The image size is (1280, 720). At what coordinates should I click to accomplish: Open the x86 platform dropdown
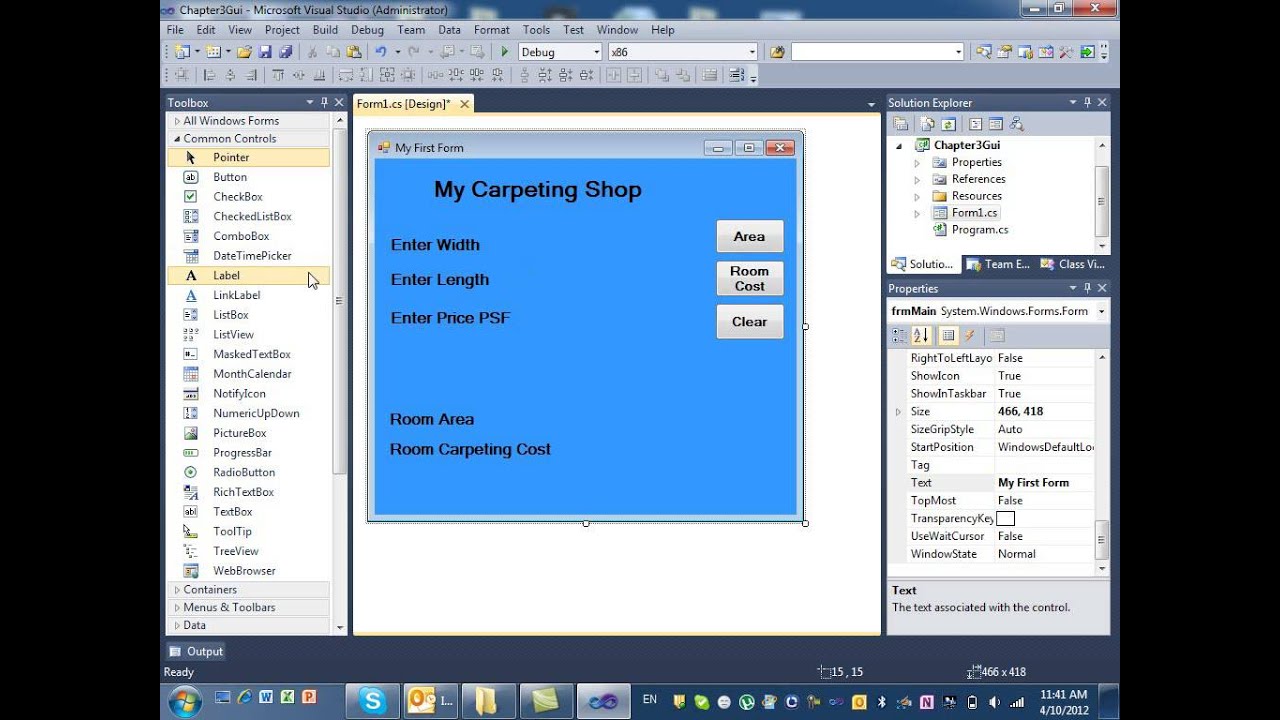tap(752, 52)
